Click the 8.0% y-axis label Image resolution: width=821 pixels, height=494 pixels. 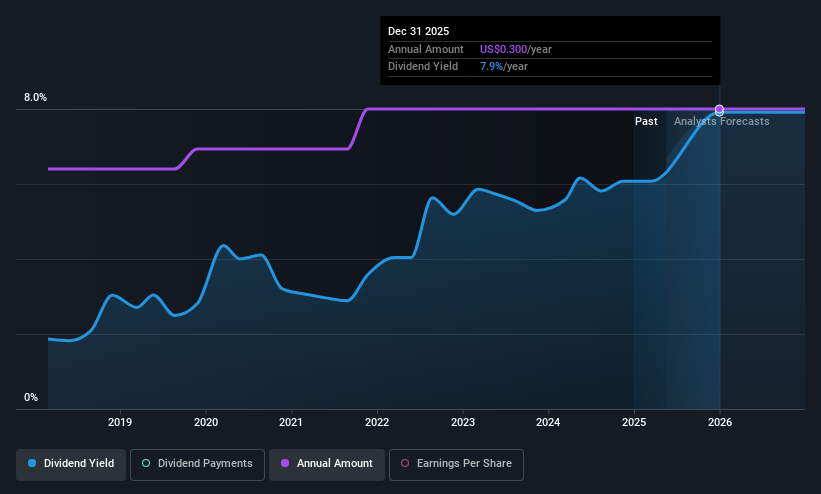click(x=35, y=97)
